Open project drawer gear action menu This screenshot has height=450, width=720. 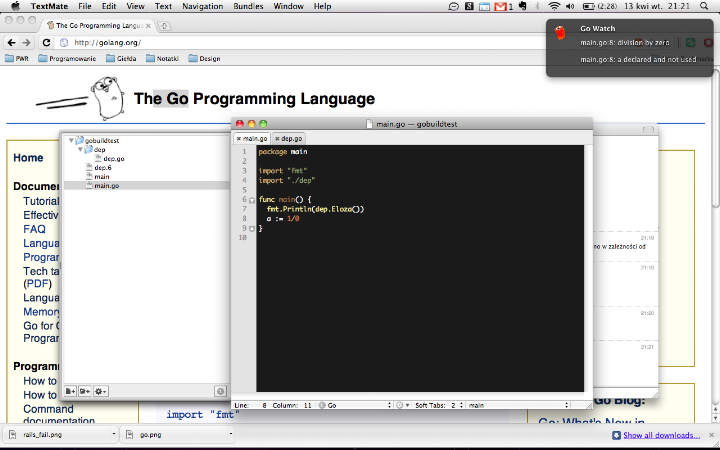click(x=101, y=391)
